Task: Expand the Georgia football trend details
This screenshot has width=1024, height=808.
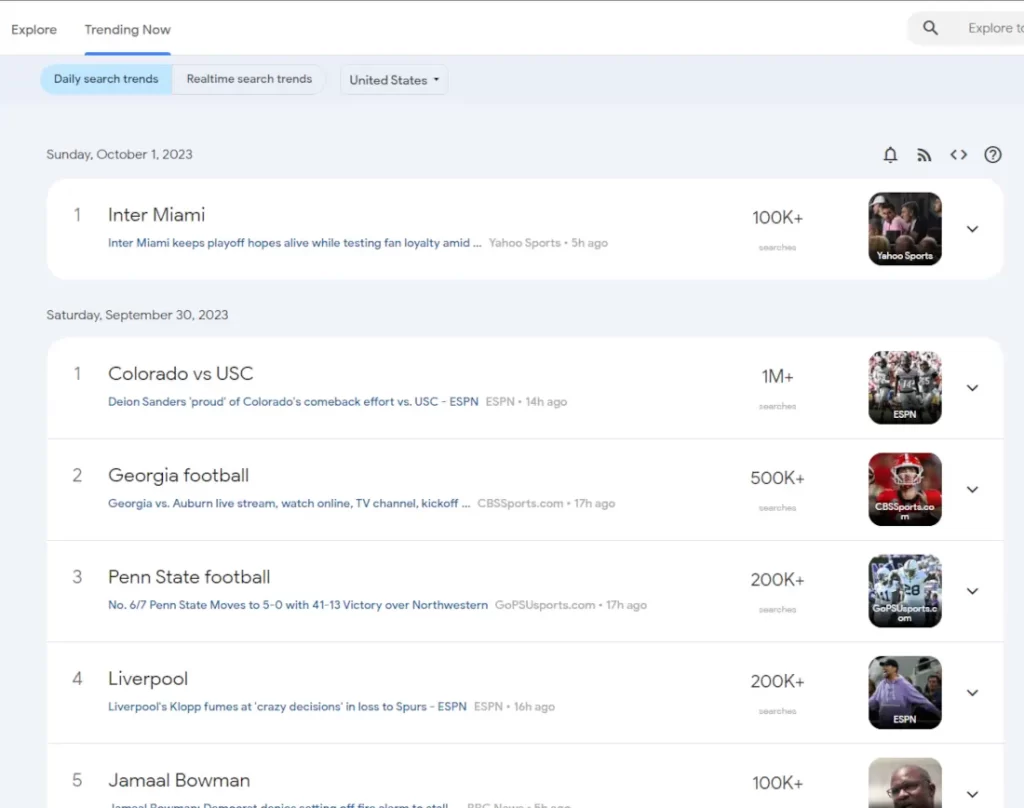Action: click(x=972, y=490)
